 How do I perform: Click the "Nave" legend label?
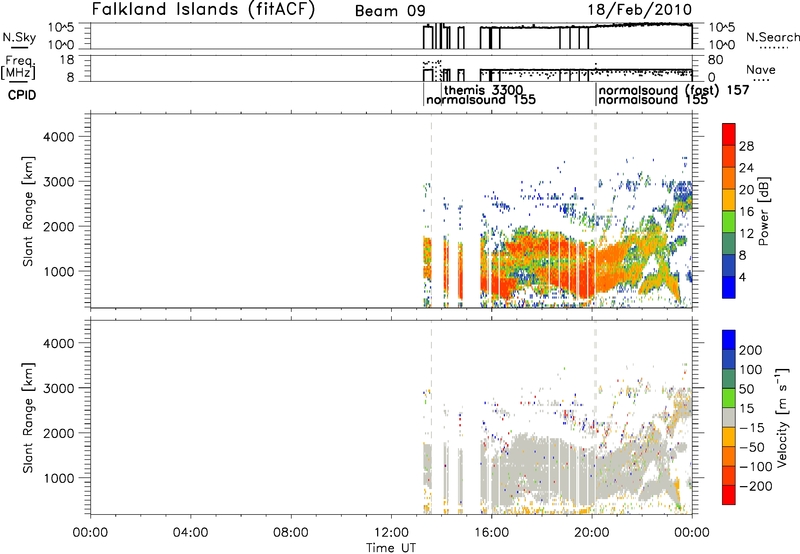(760, 69)
